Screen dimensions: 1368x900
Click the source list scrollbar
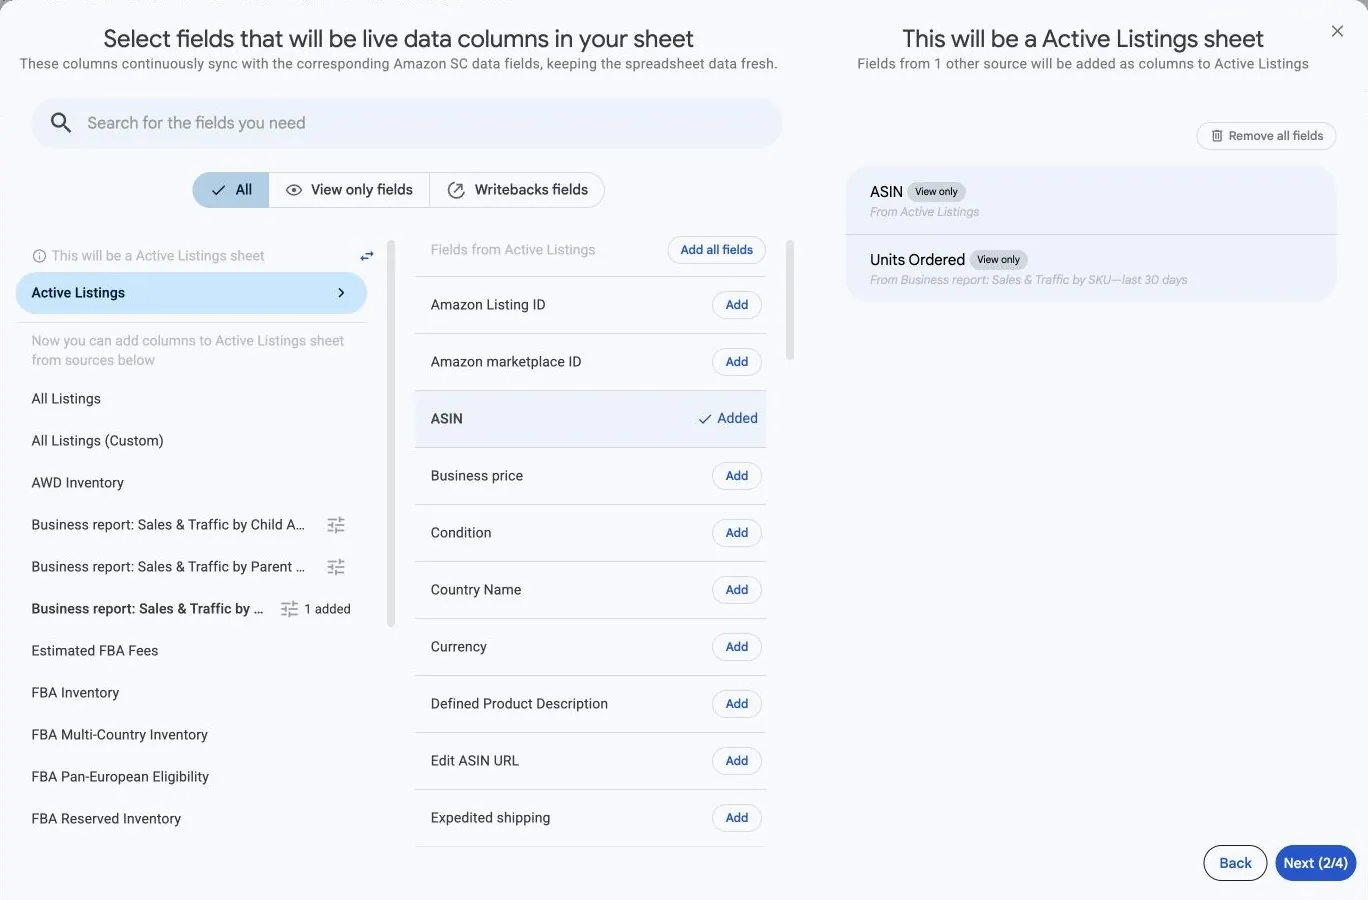tap(391, 434)
